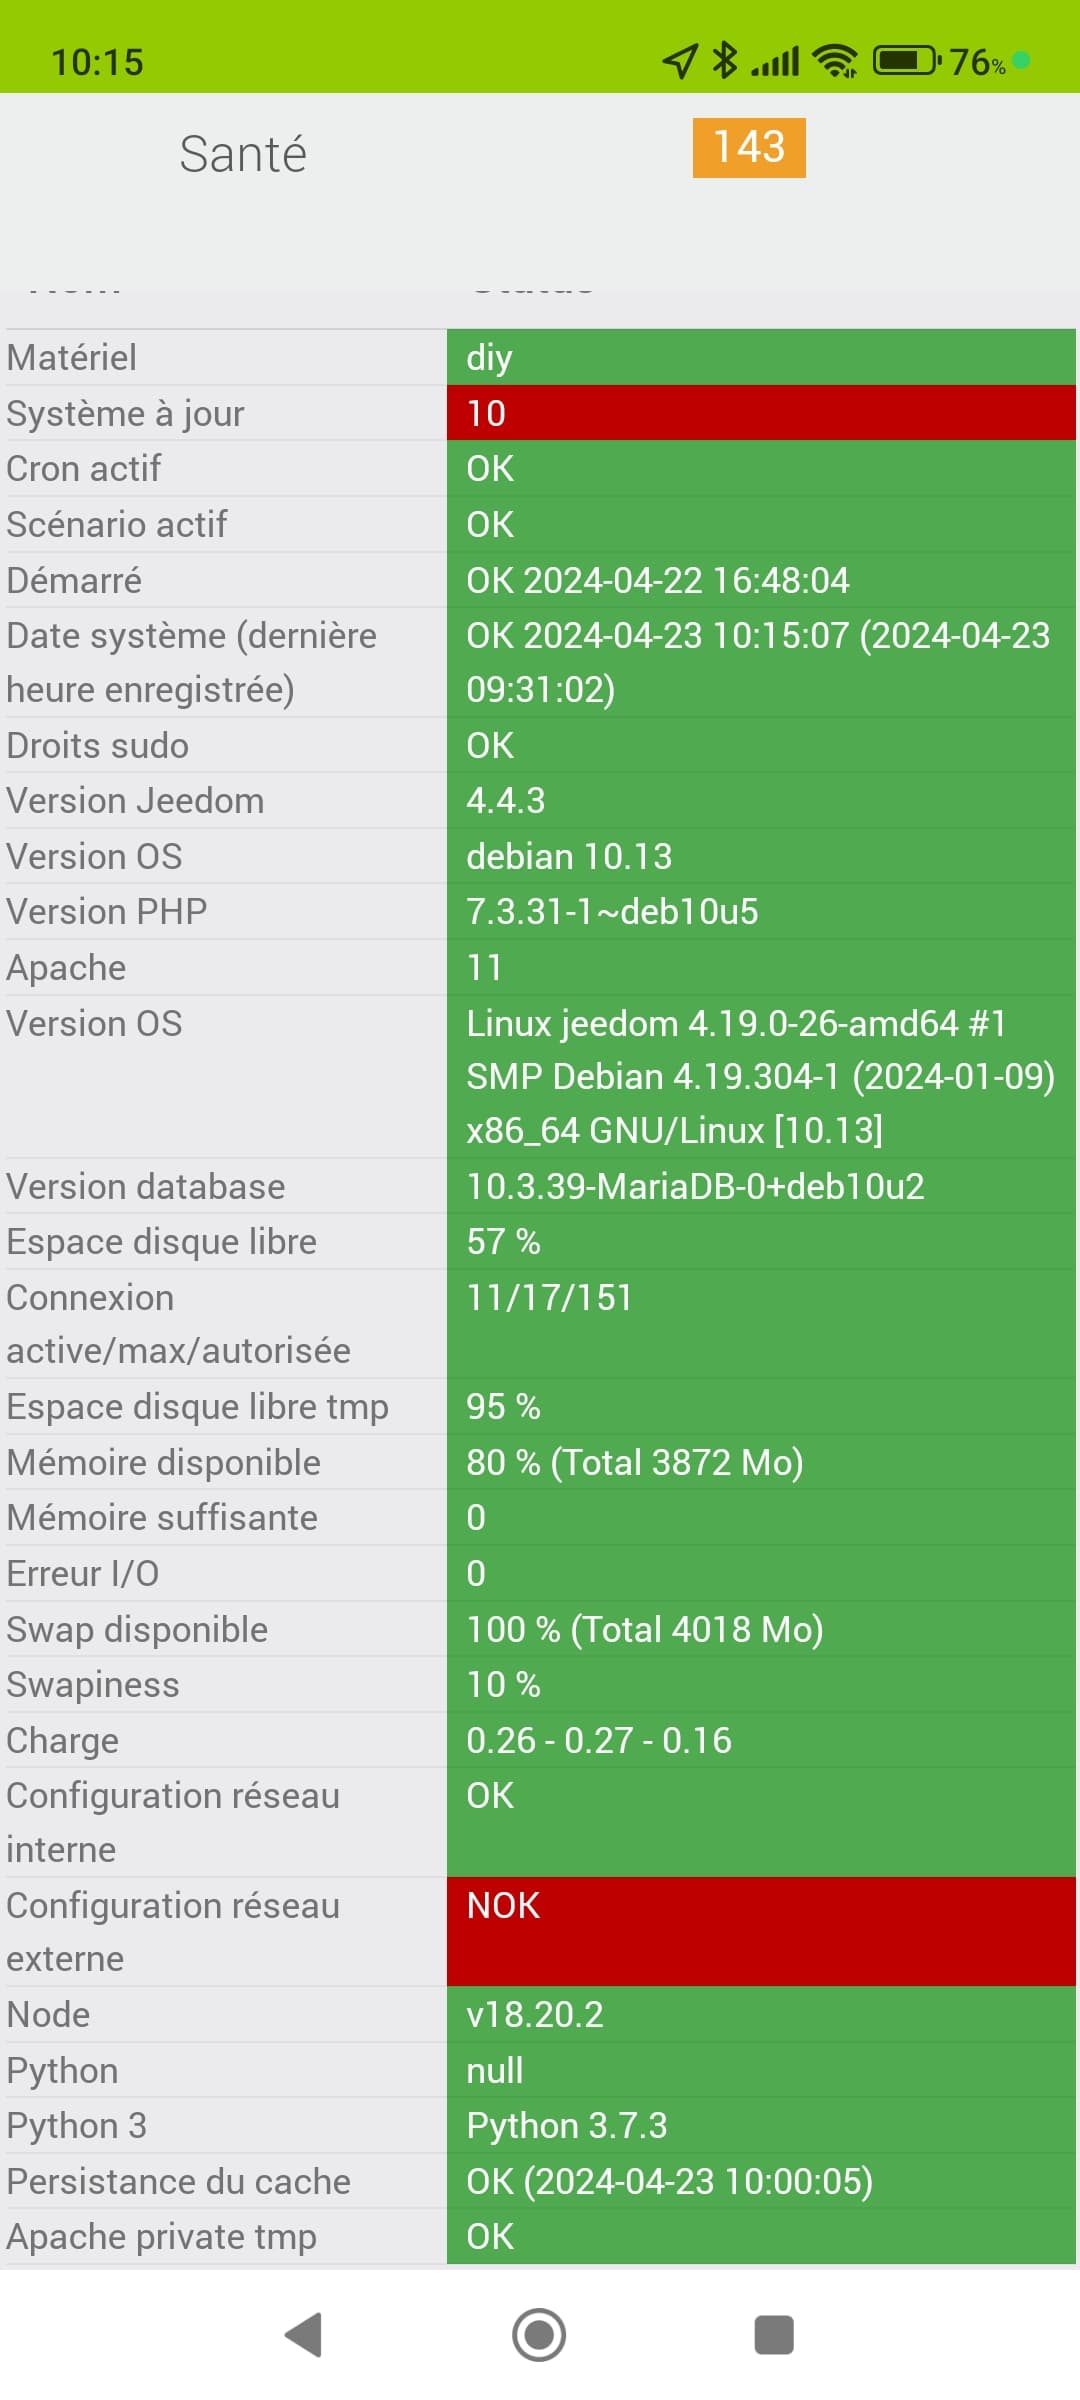Tap the clock time in status bar

coord(97,62)
